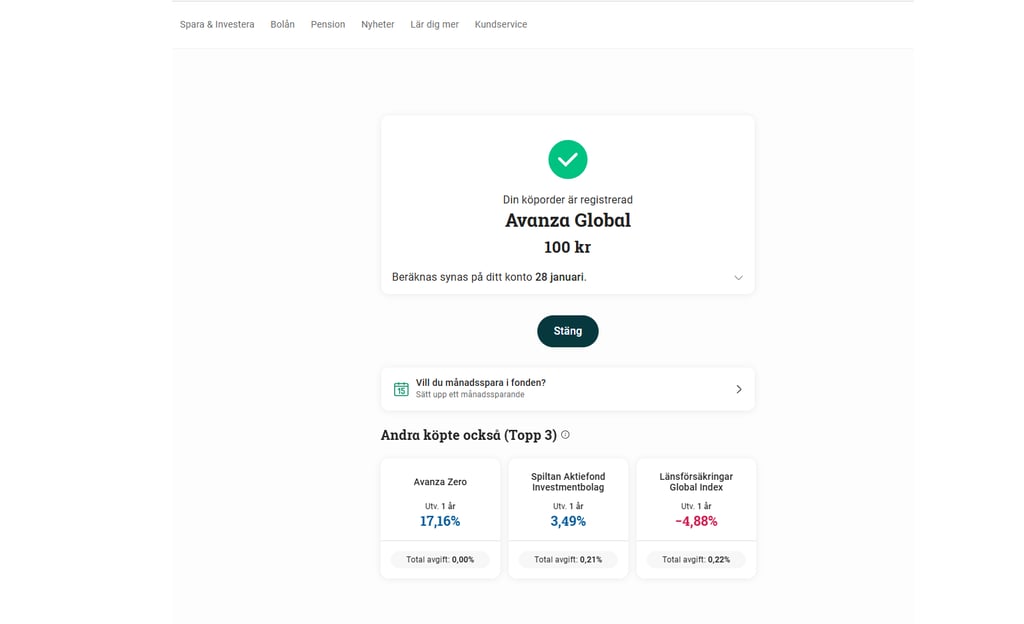Open the Lär dig mer menu
The height and width of the screenshot is (624, 1024).
click(434, 24)
